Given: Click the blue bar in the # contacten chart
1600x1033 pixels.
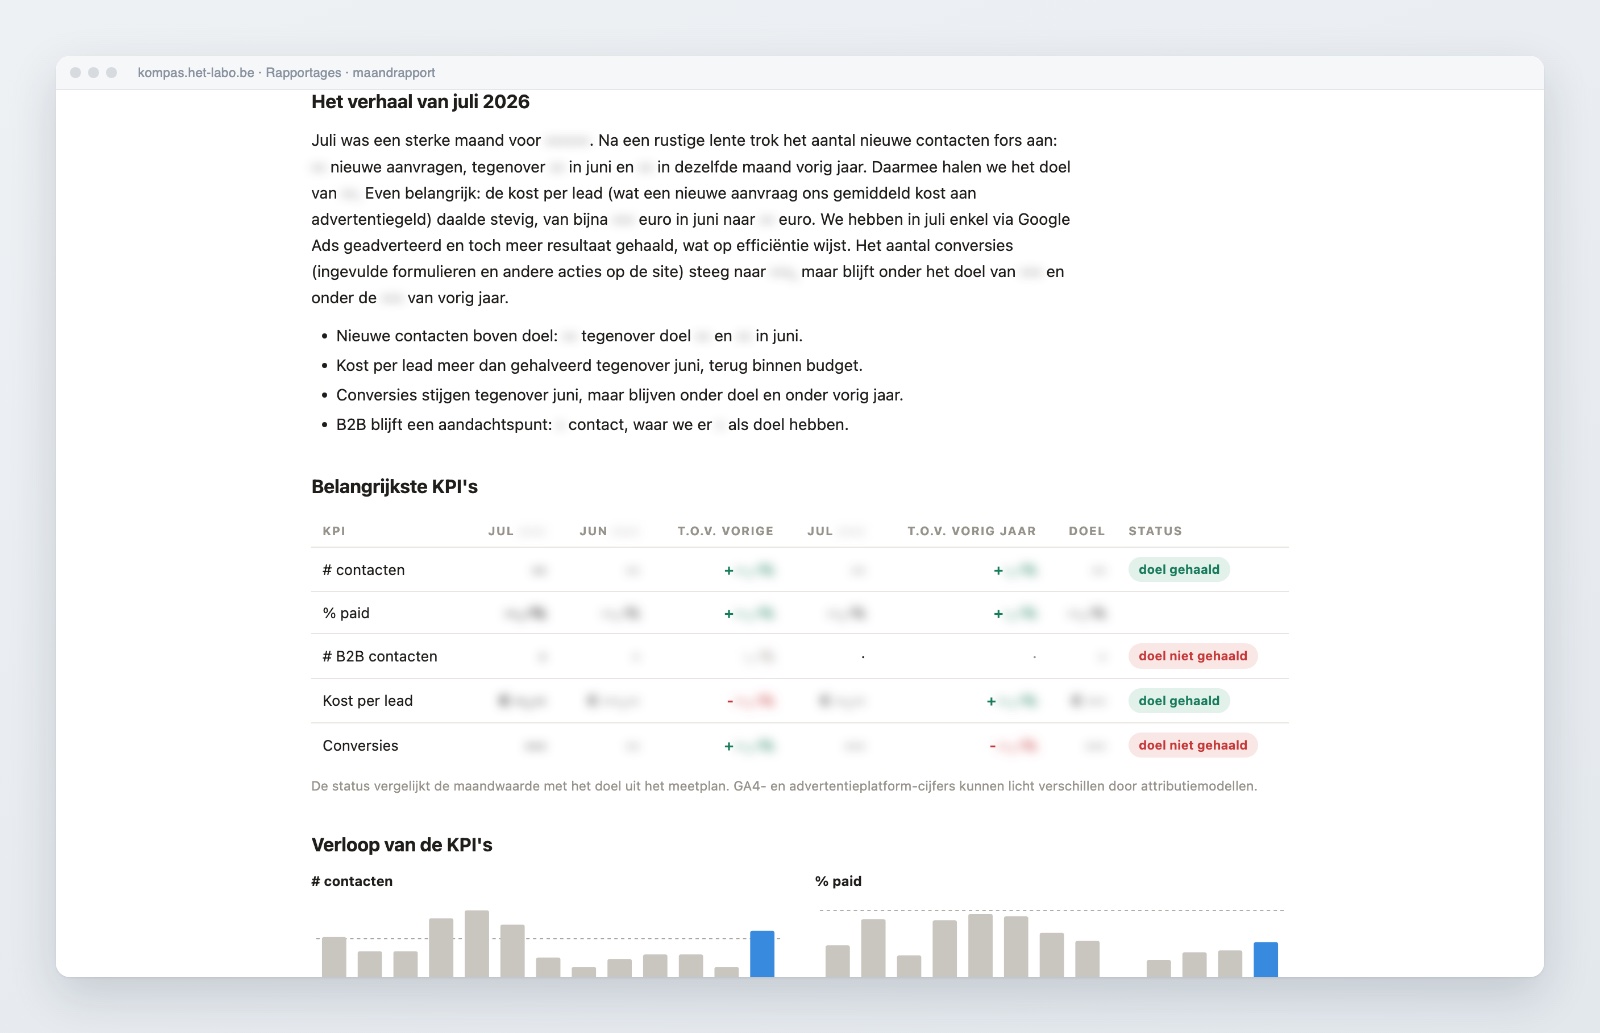Looking at the screenshot, I should click(x=762, y=954).
